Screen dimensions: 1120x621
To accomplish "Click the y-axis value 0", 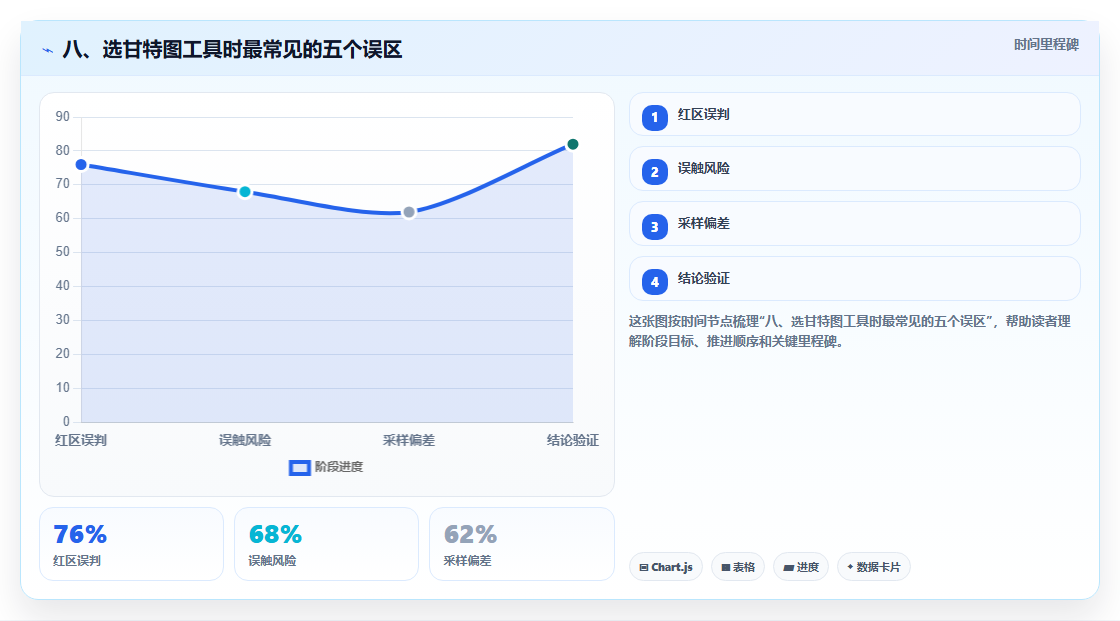I will (66, 422).
